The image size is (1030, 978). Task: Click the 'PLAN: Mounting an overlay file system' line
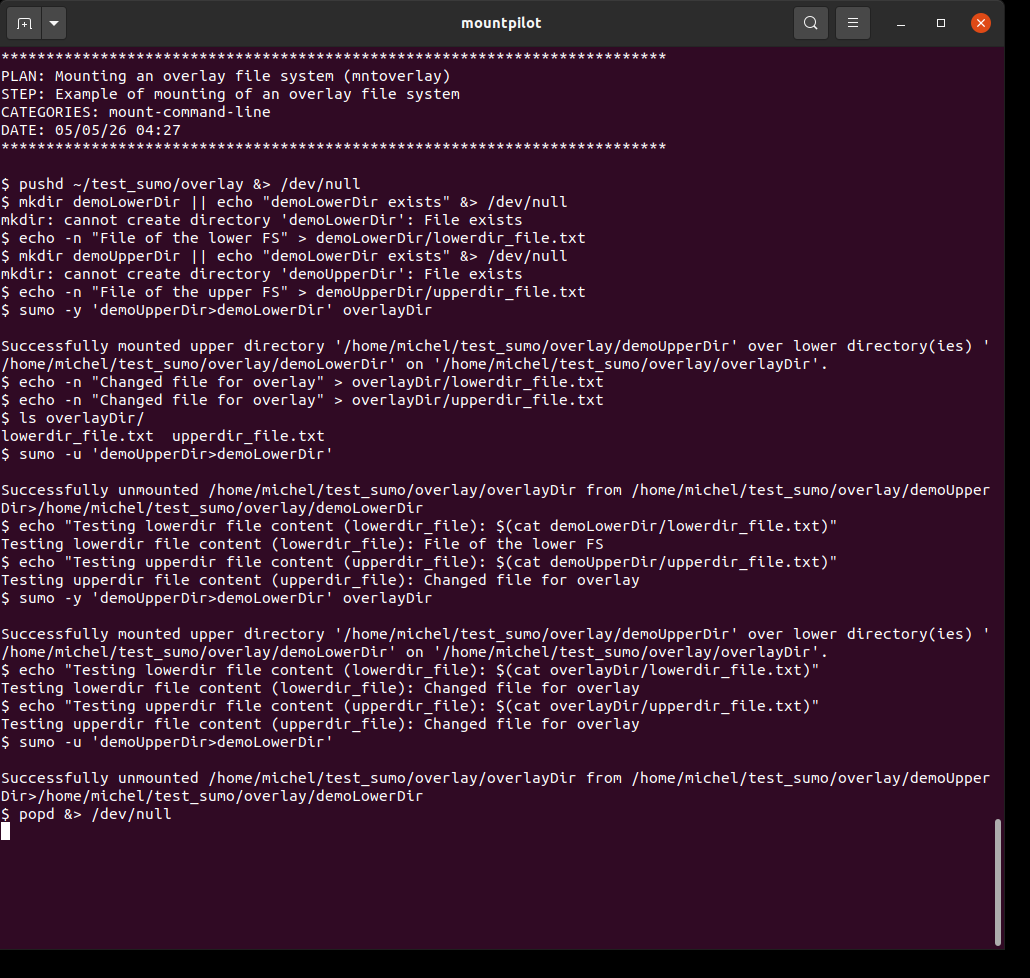coord(226,76)
